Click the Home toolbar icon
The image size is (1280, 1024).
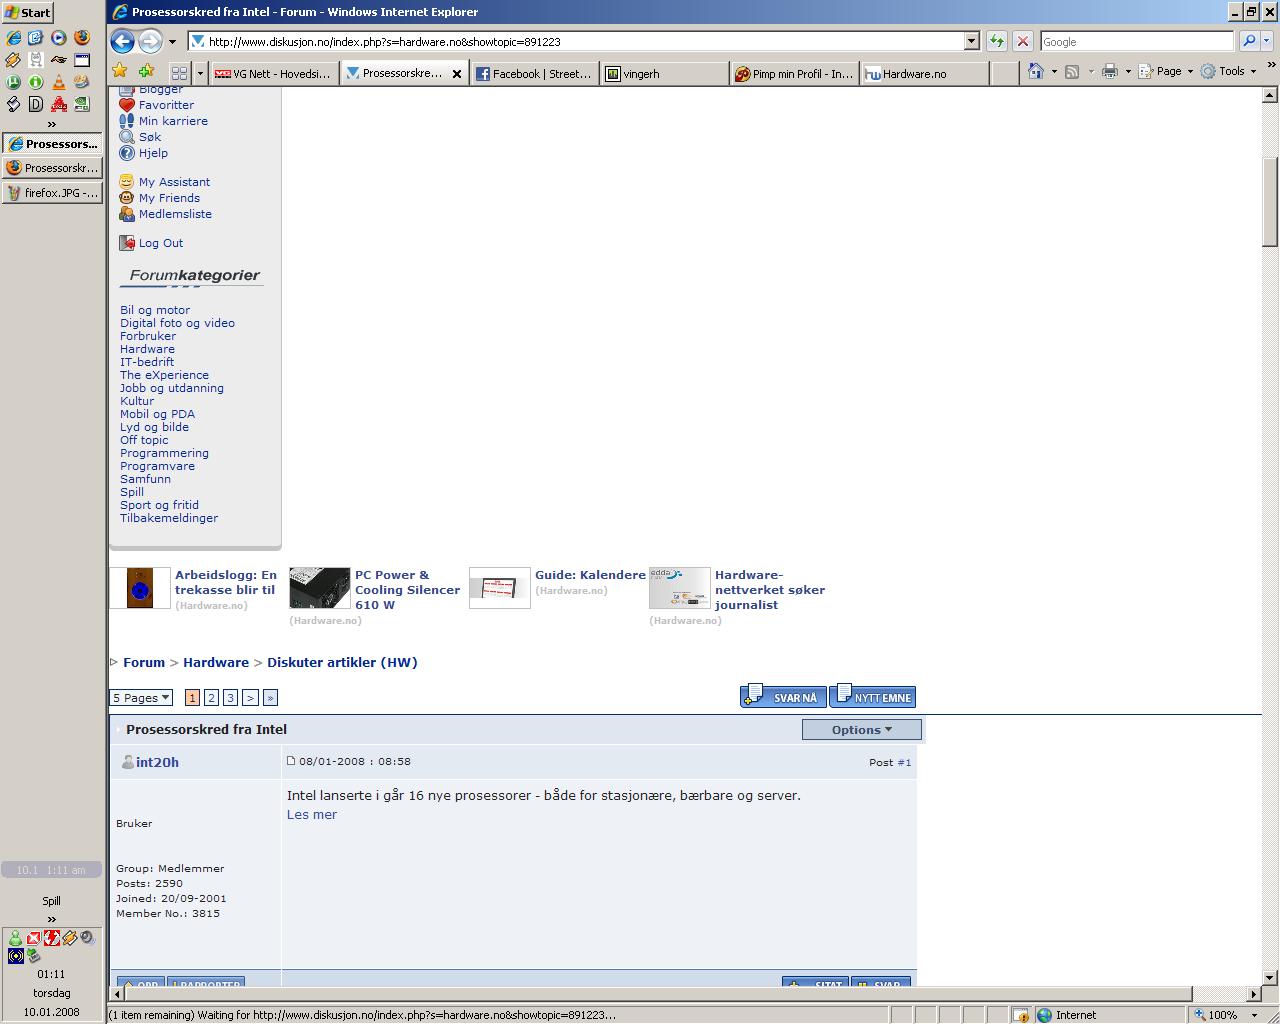1036,71
